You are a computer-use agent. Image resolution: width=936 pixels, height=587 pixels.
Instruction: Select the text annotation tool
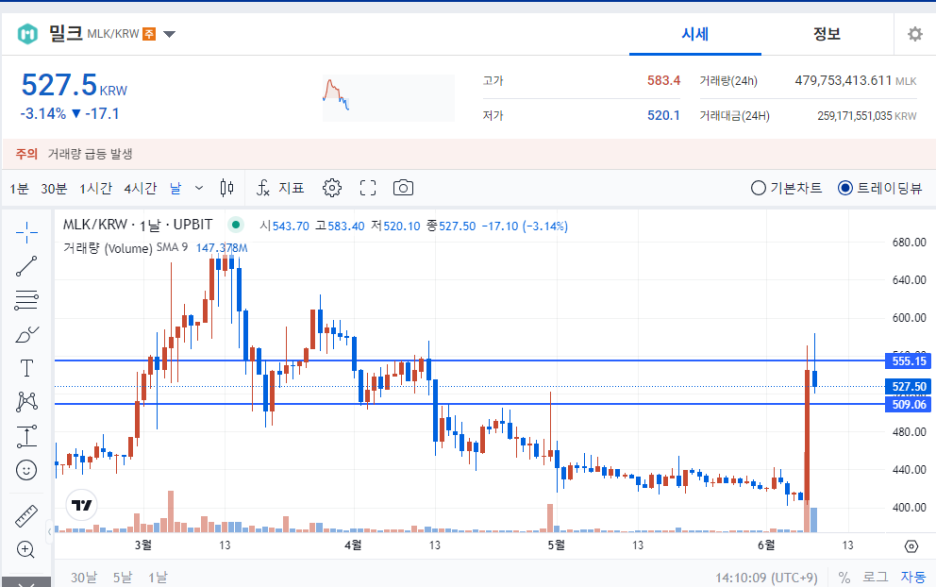click(27, 368)
